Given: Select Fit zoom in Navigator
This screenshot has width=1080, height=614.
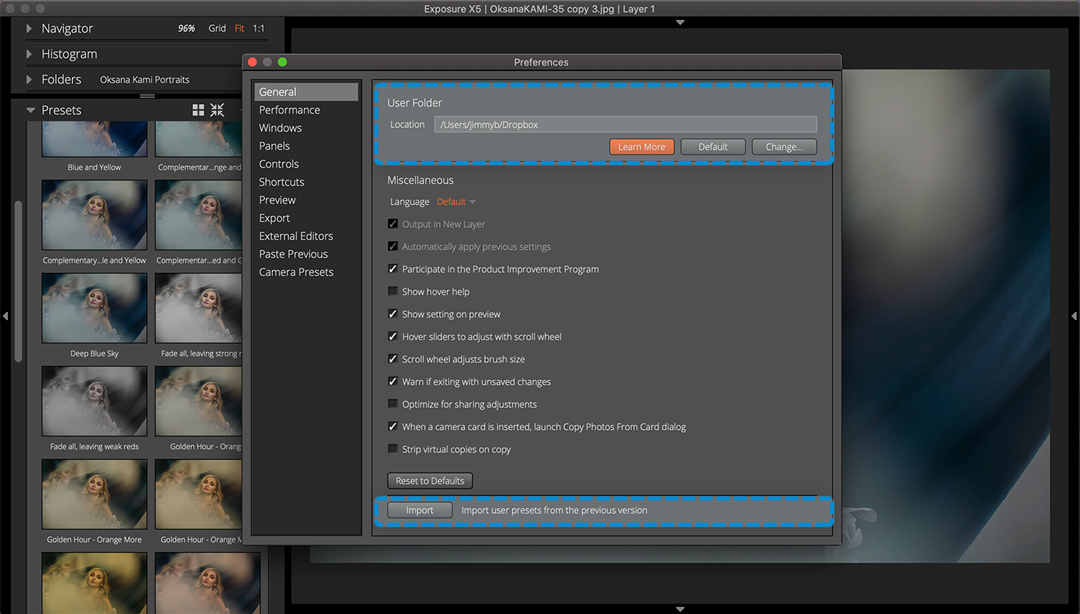Looking at the screenshot, I should 239,29.
